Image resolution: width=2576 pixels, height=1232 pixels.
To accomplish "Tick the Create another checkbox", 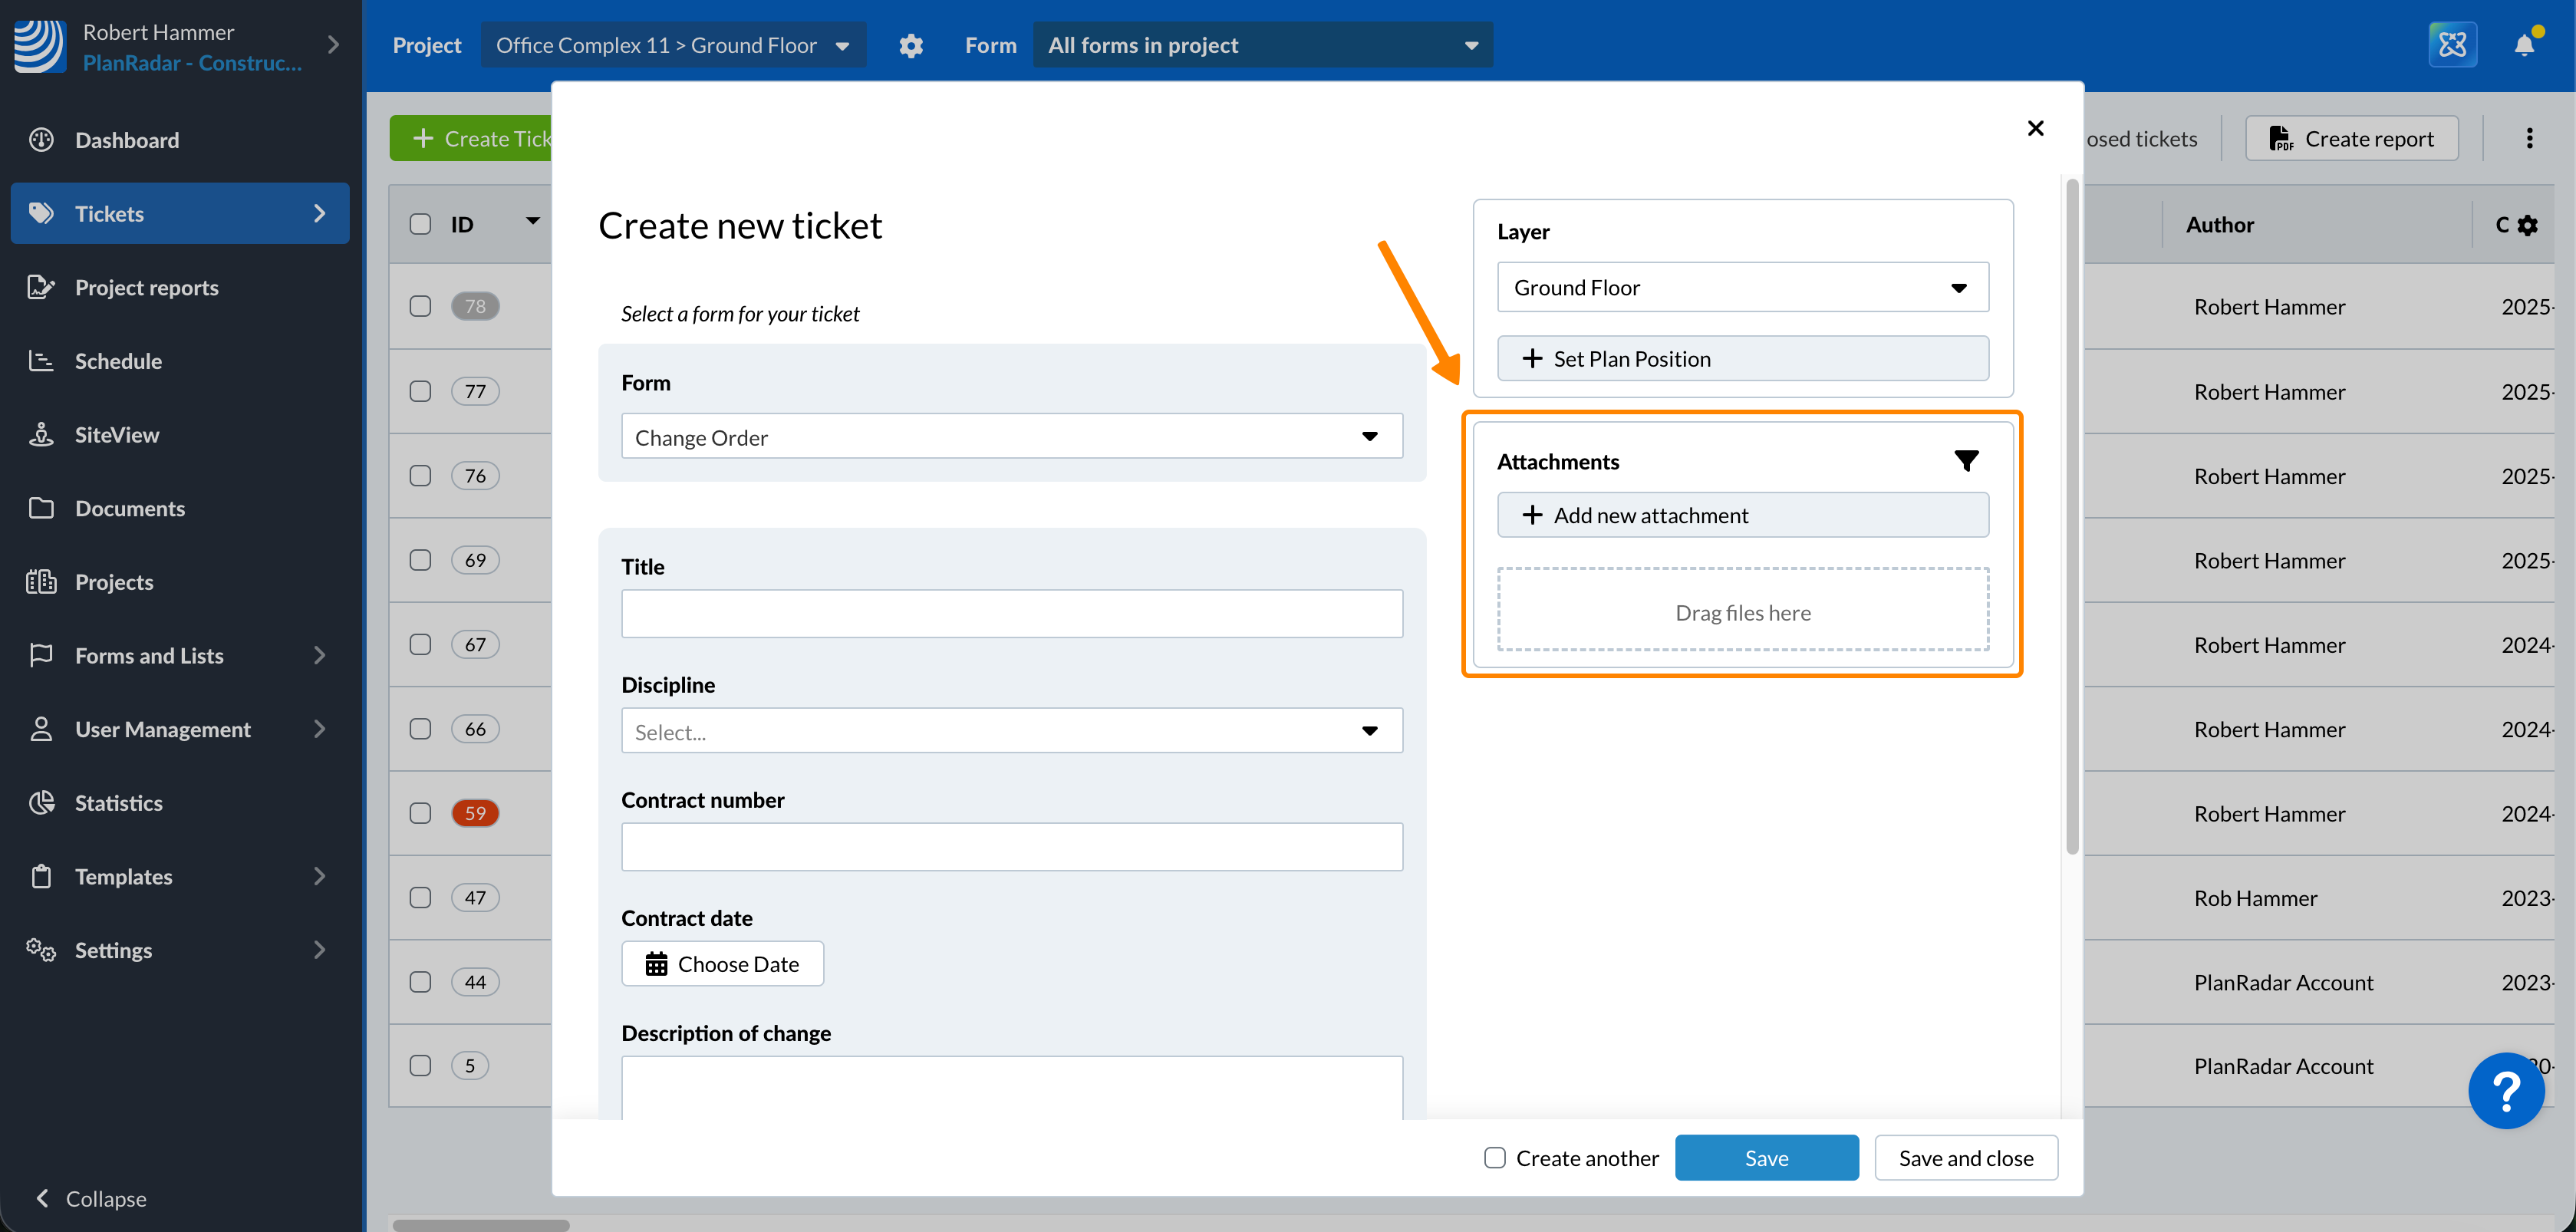I will click(x=1494, y=1158).
